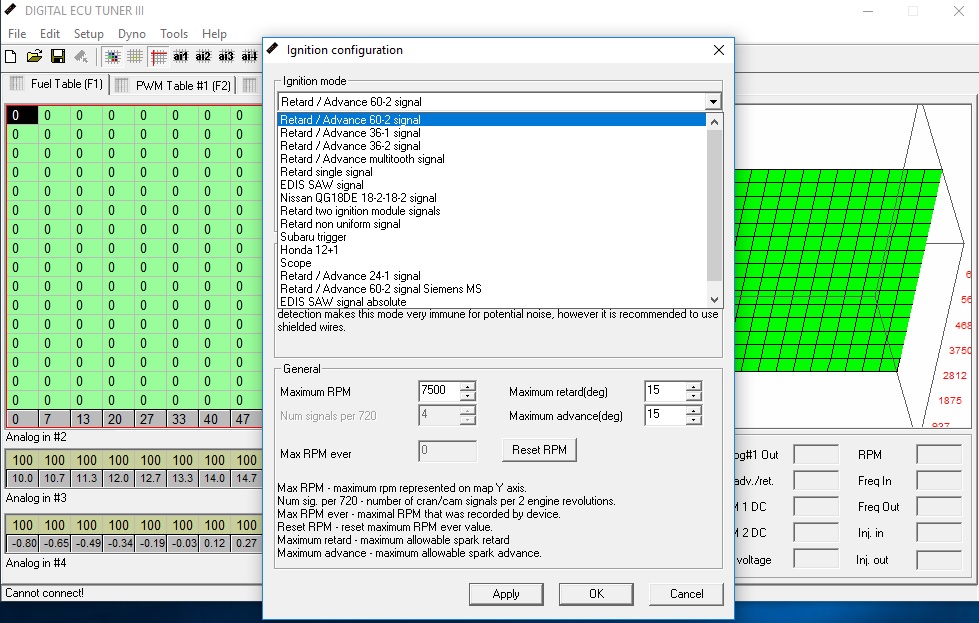Increase Maximum advance with up arrow
Screen dimensions: 979x623
coord(694,409)
